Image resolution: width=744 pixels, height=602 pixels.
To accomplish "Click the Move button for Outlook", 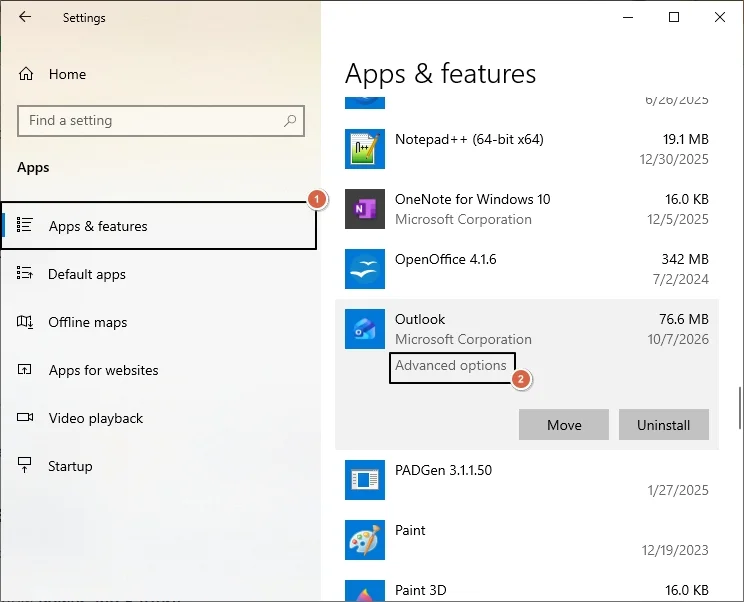I will click(x=564, y=425).
